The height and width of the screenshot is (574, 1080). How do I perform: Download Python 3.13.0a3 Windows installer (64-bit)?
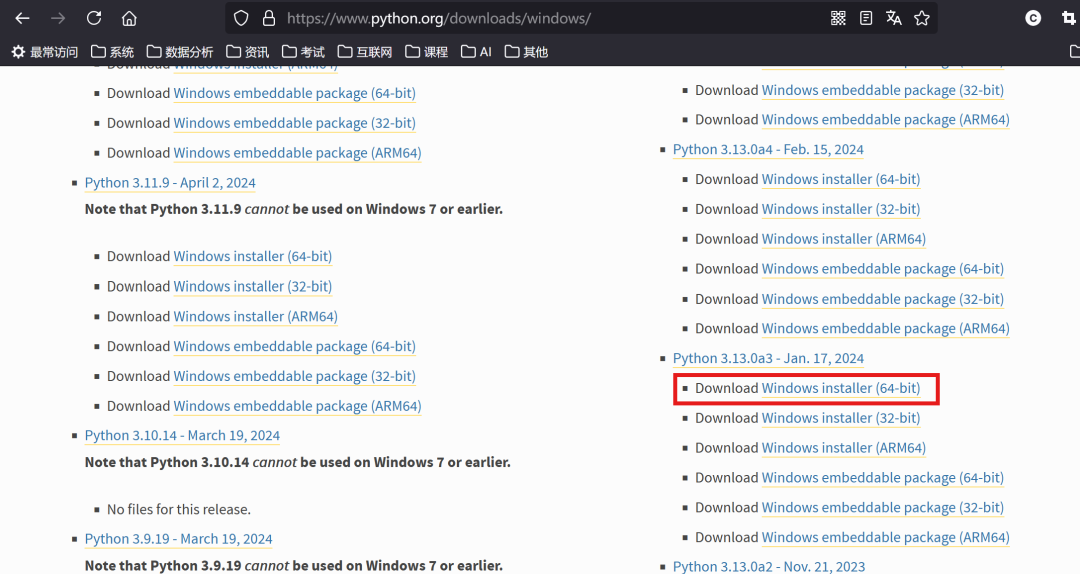(841, 388)
